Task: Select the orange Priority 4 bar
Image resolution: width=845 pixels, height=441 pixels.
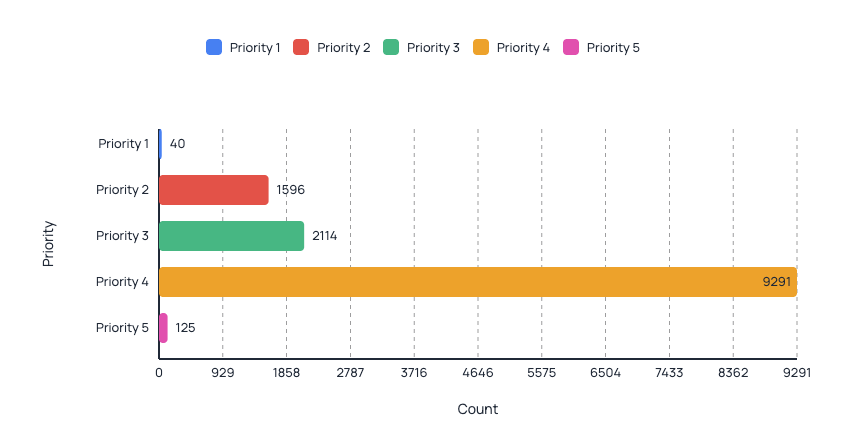Action: click(x=478, y=282)
